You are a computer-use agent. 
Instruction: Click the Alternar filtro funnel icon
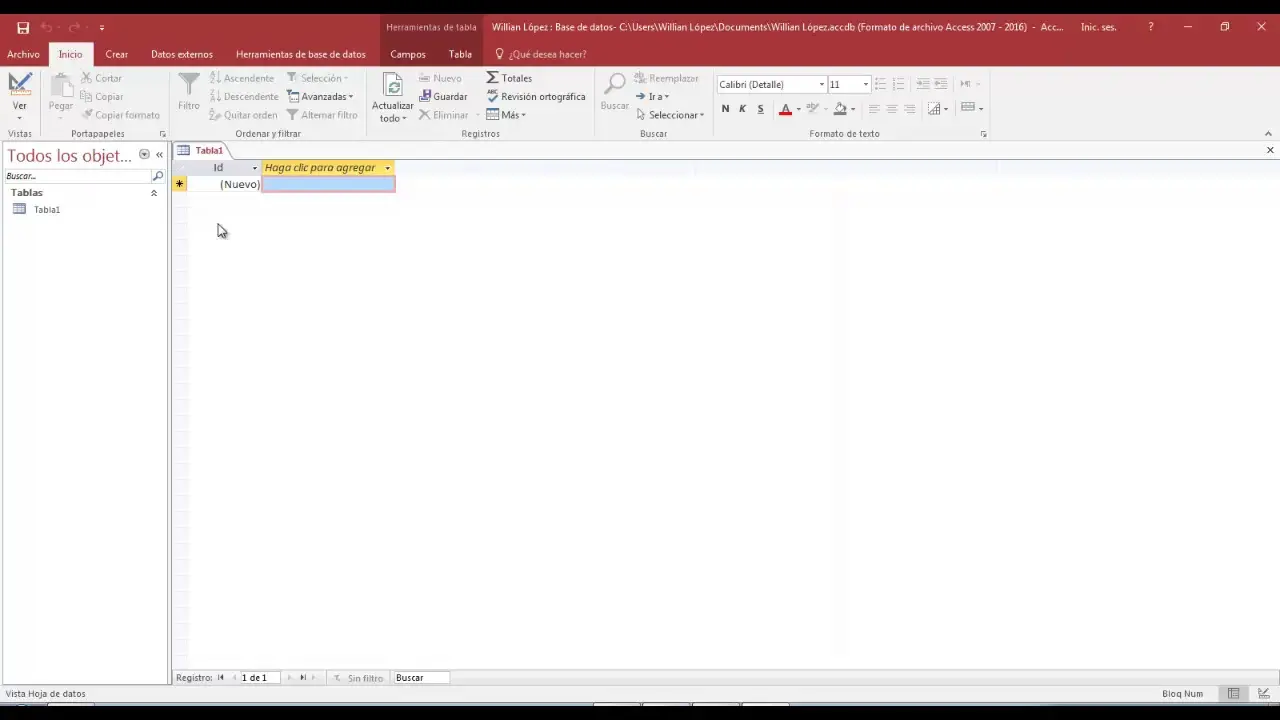click(x=293, y=115)
